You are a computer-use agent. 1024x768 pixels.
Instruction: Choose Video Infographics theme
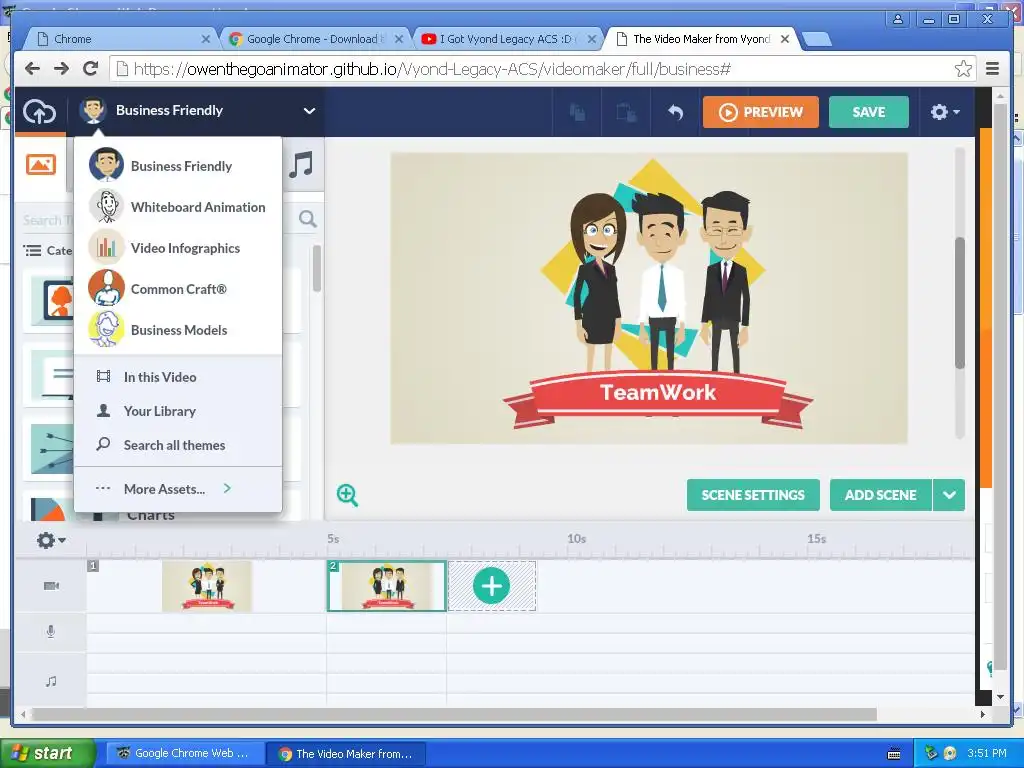click(178, 248)
